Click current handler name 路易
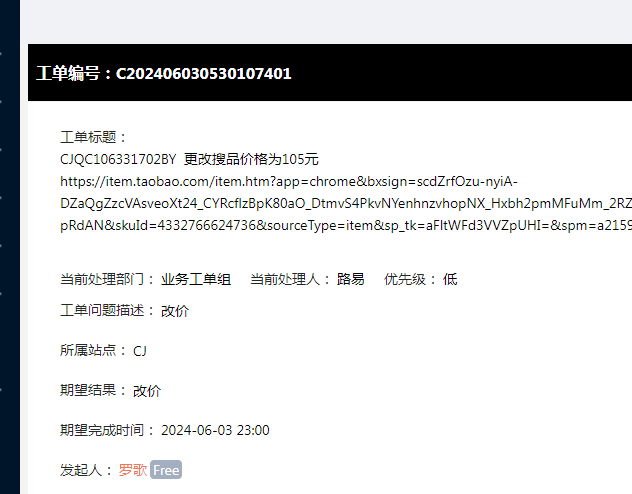The image size is (632, 494). click(x=351, y=279)
